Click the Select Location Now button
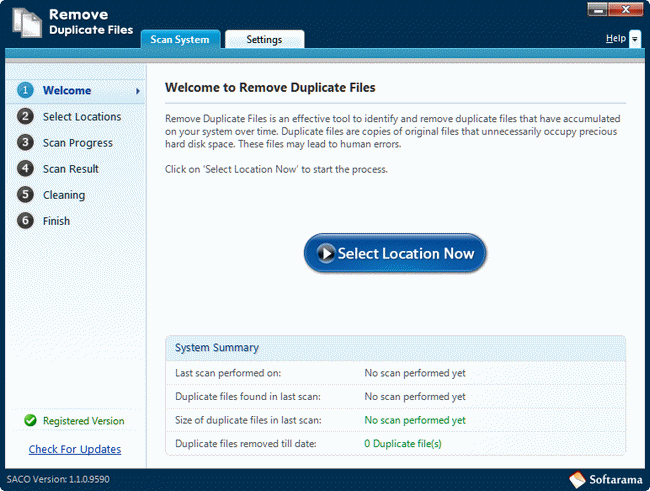The width and height of the screenshot is (650, 491). click(395, 253)
